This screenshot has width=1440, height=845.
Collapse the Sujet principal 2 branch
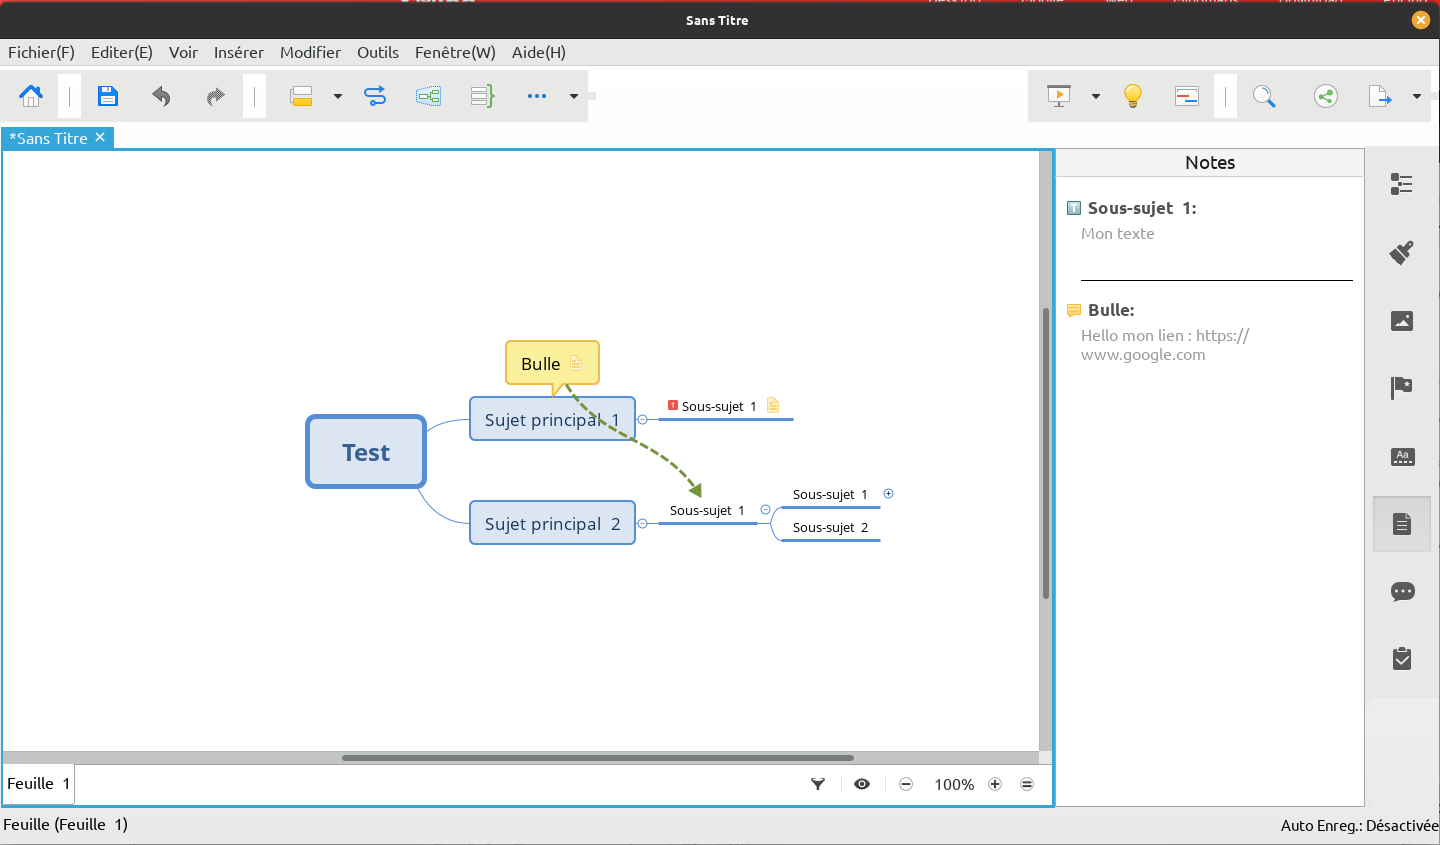[x=643, y=524]
